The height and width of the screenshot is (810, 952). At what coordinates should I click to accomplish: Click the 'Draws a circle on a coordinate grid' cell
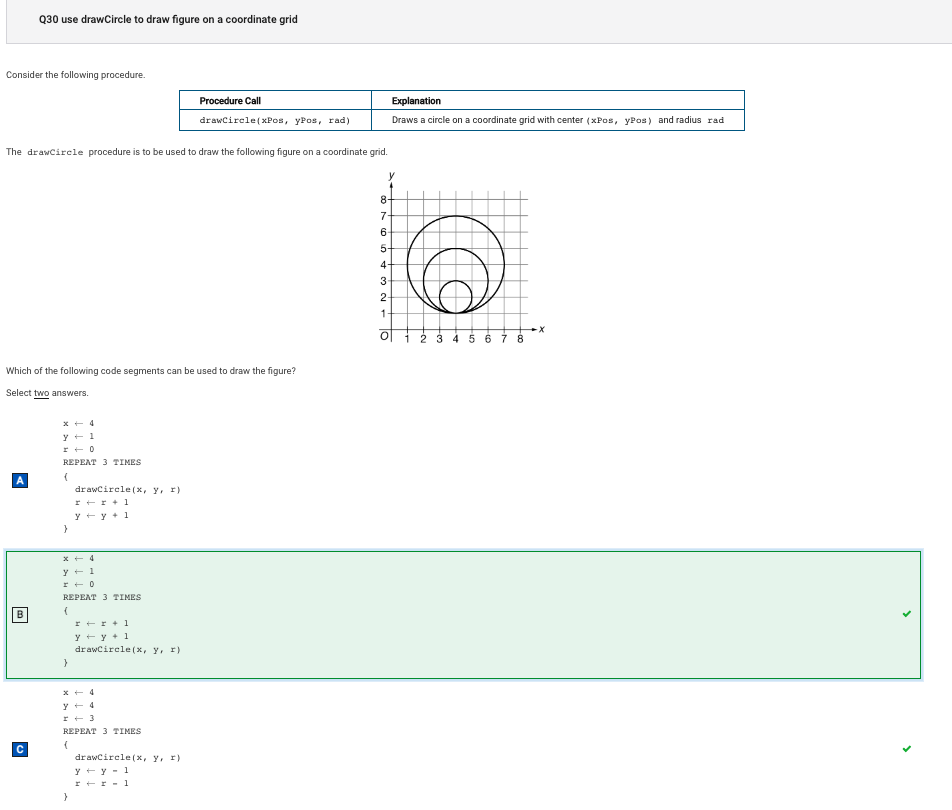pos(558,120)
